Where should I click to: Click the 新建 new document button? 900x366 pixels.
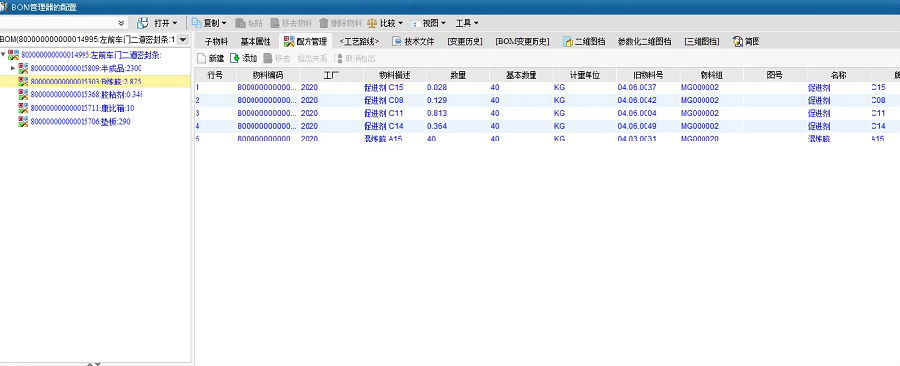[210, 59]
